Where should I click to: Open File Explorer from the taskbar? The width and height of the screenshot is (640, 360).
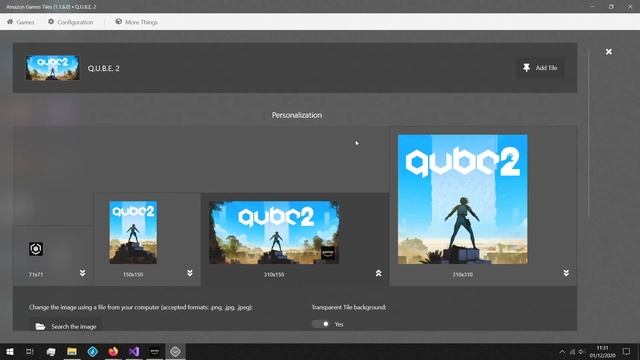72,351
